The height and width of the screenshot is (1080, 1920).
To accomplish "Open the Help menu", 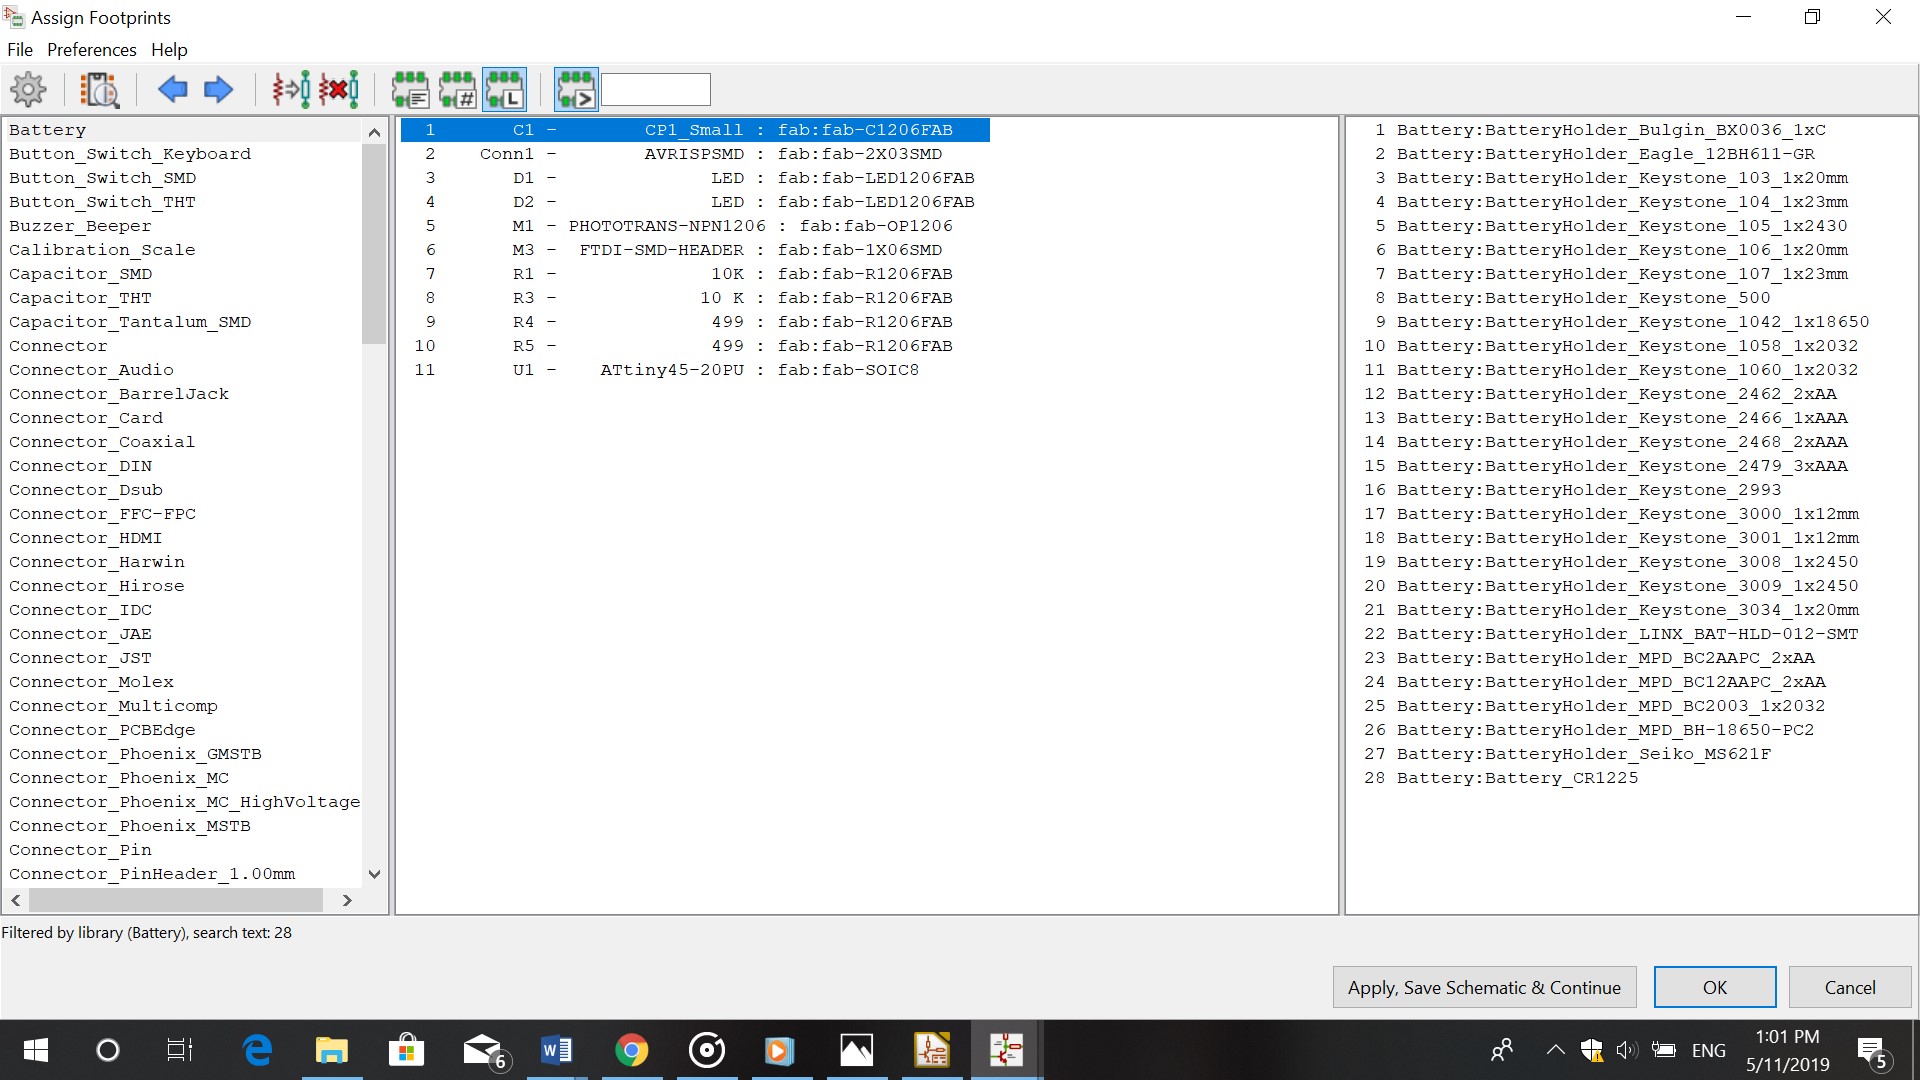I will pyautogui.click(x=169, y=50).
